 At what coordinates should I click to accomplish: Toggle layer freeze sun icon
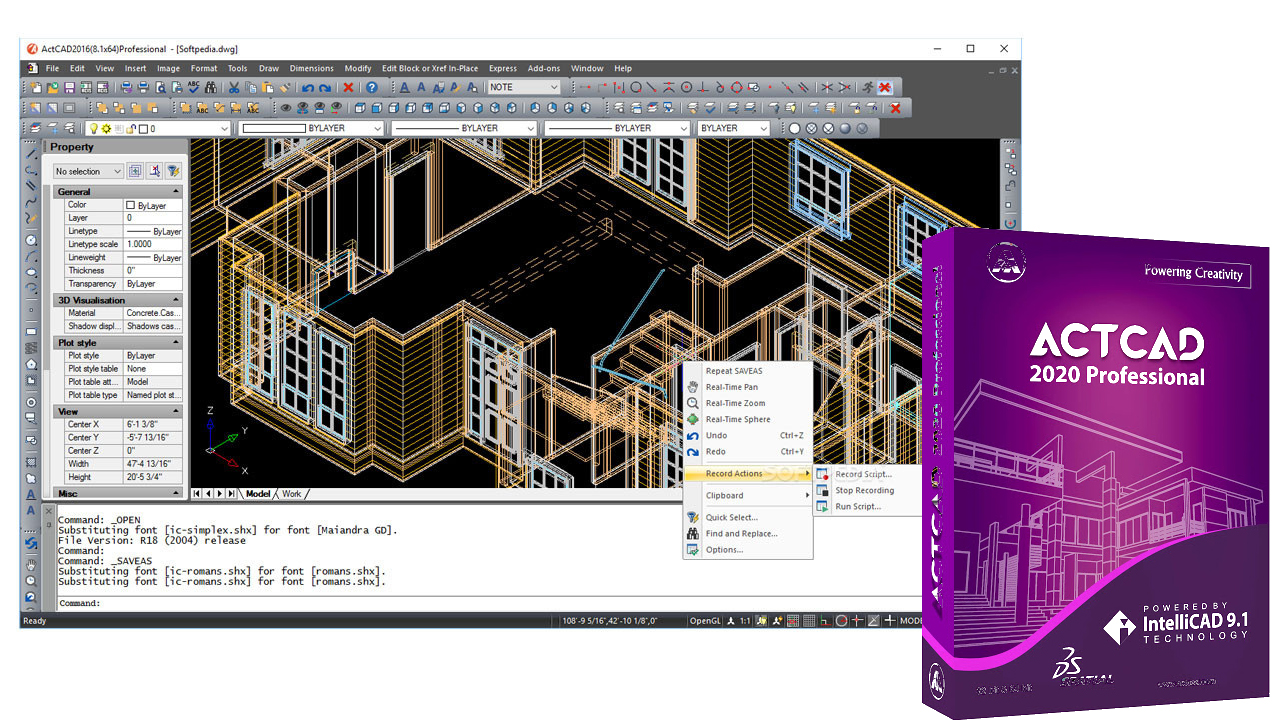(105, 128)
